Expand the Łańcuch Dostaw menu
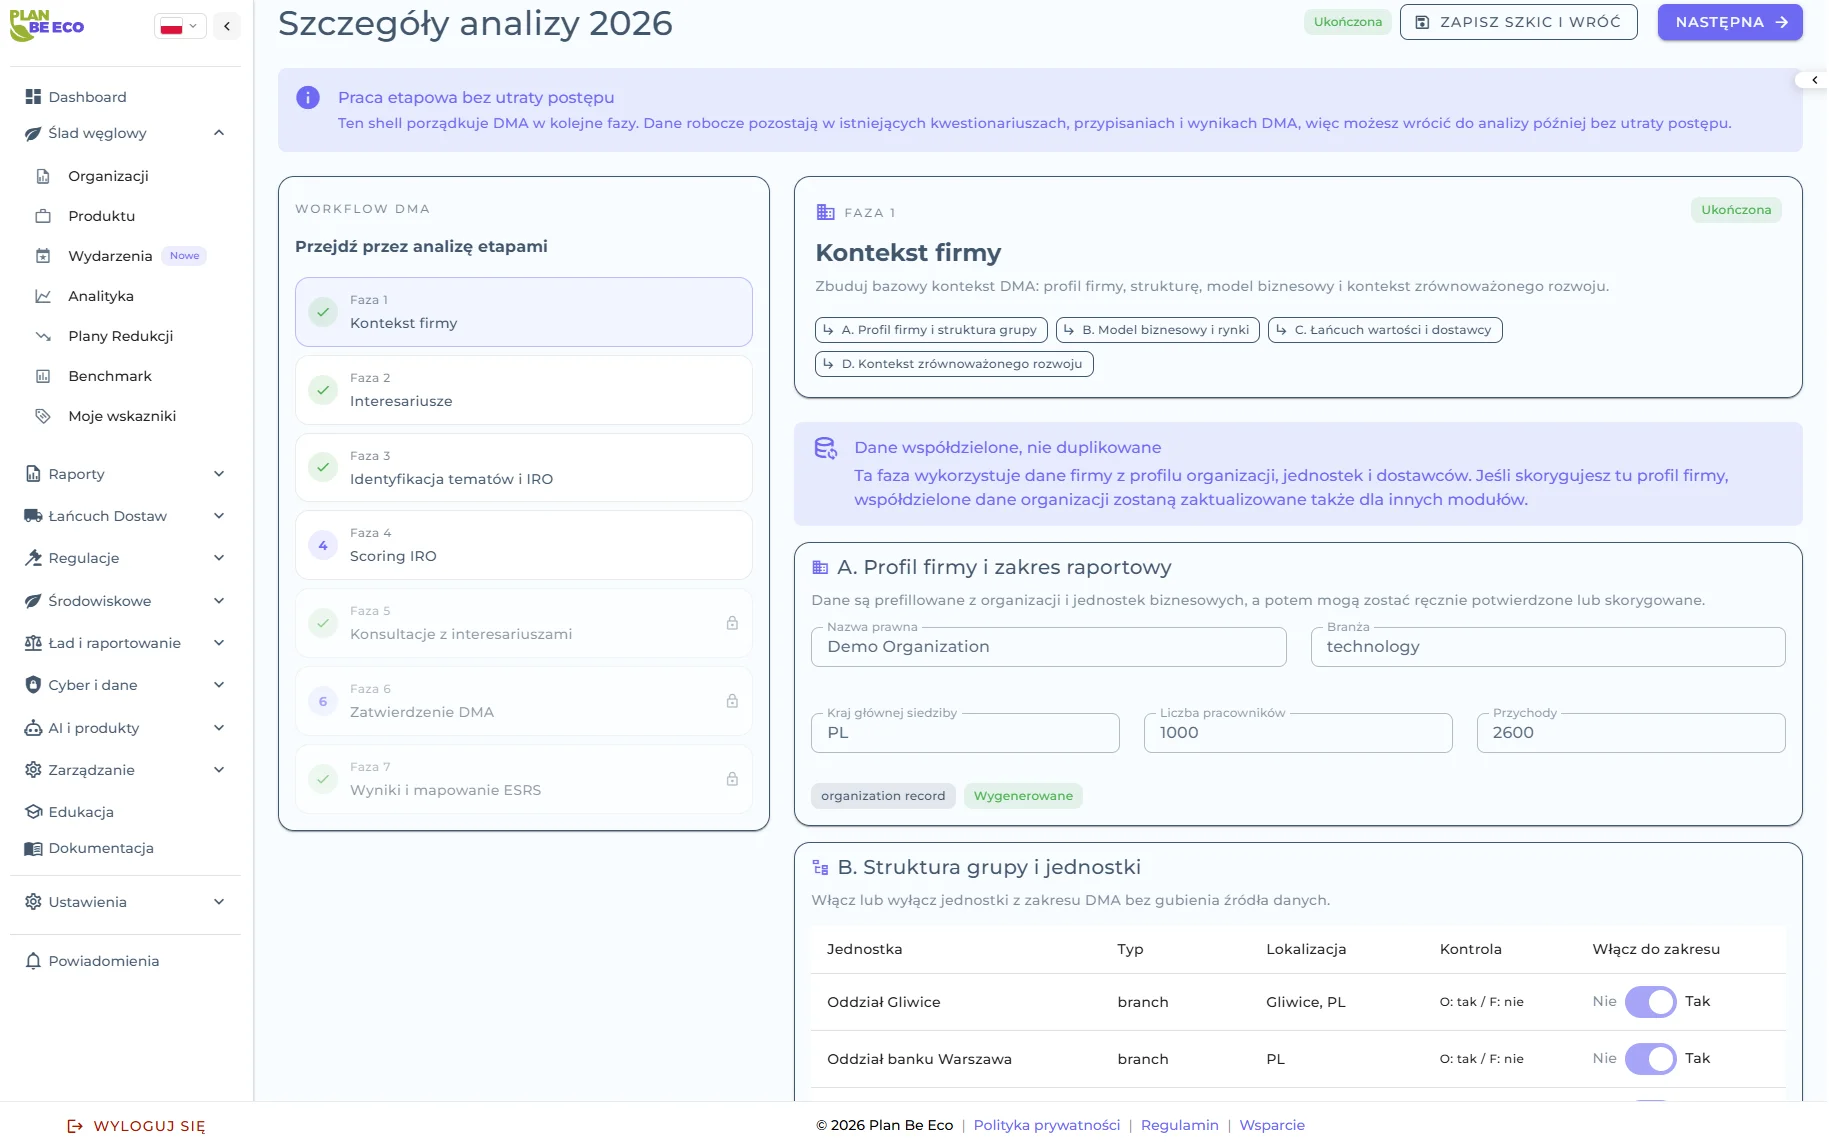This screenshot has height=1146, width=1829. pyautogui.click(x=219, y=516)
